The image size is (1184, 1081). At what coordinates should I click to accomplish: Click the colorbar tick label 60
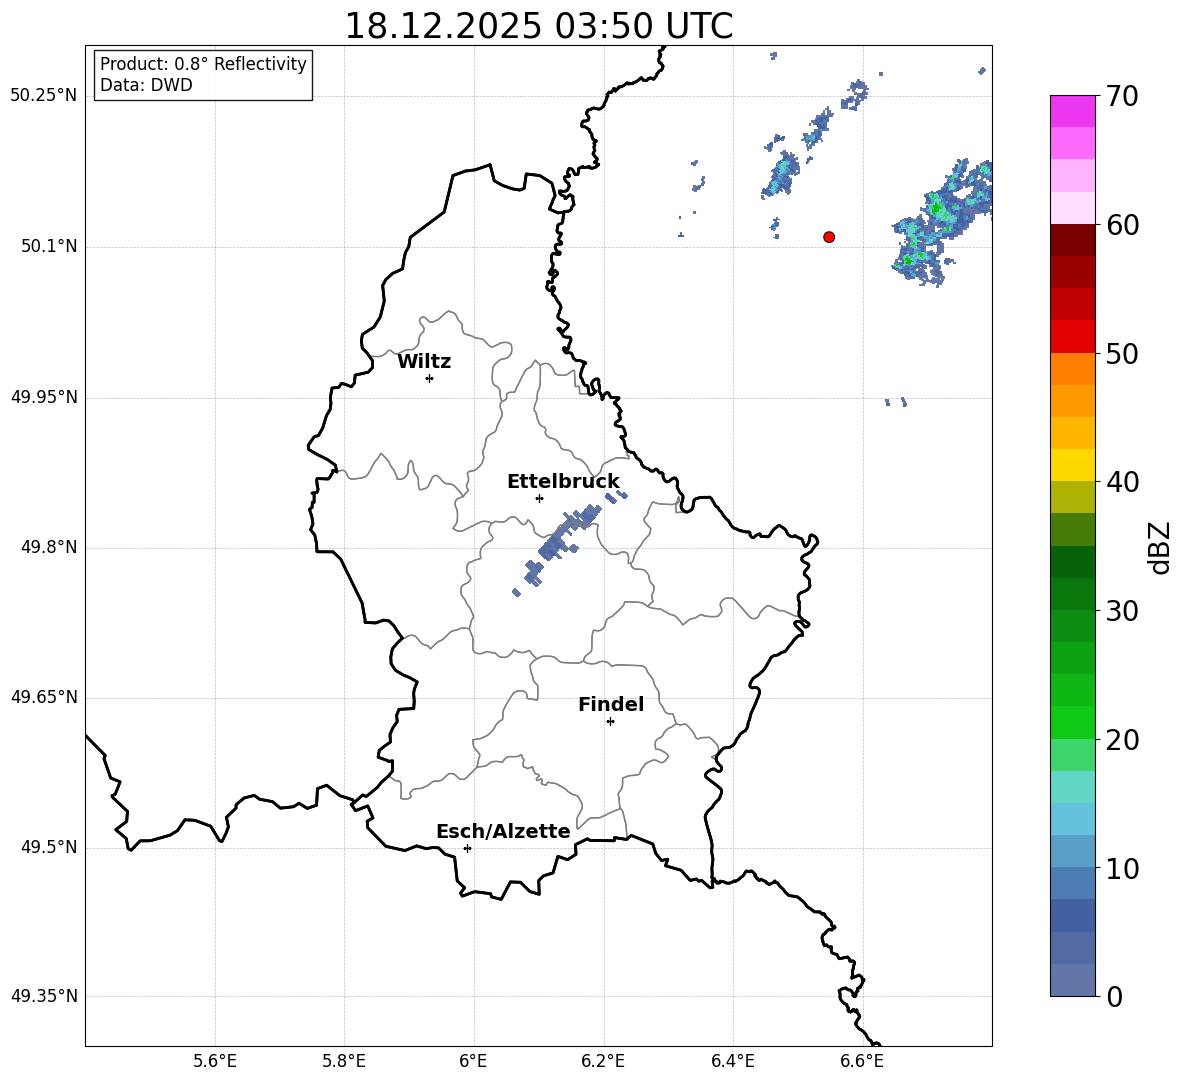point(1122,225)
